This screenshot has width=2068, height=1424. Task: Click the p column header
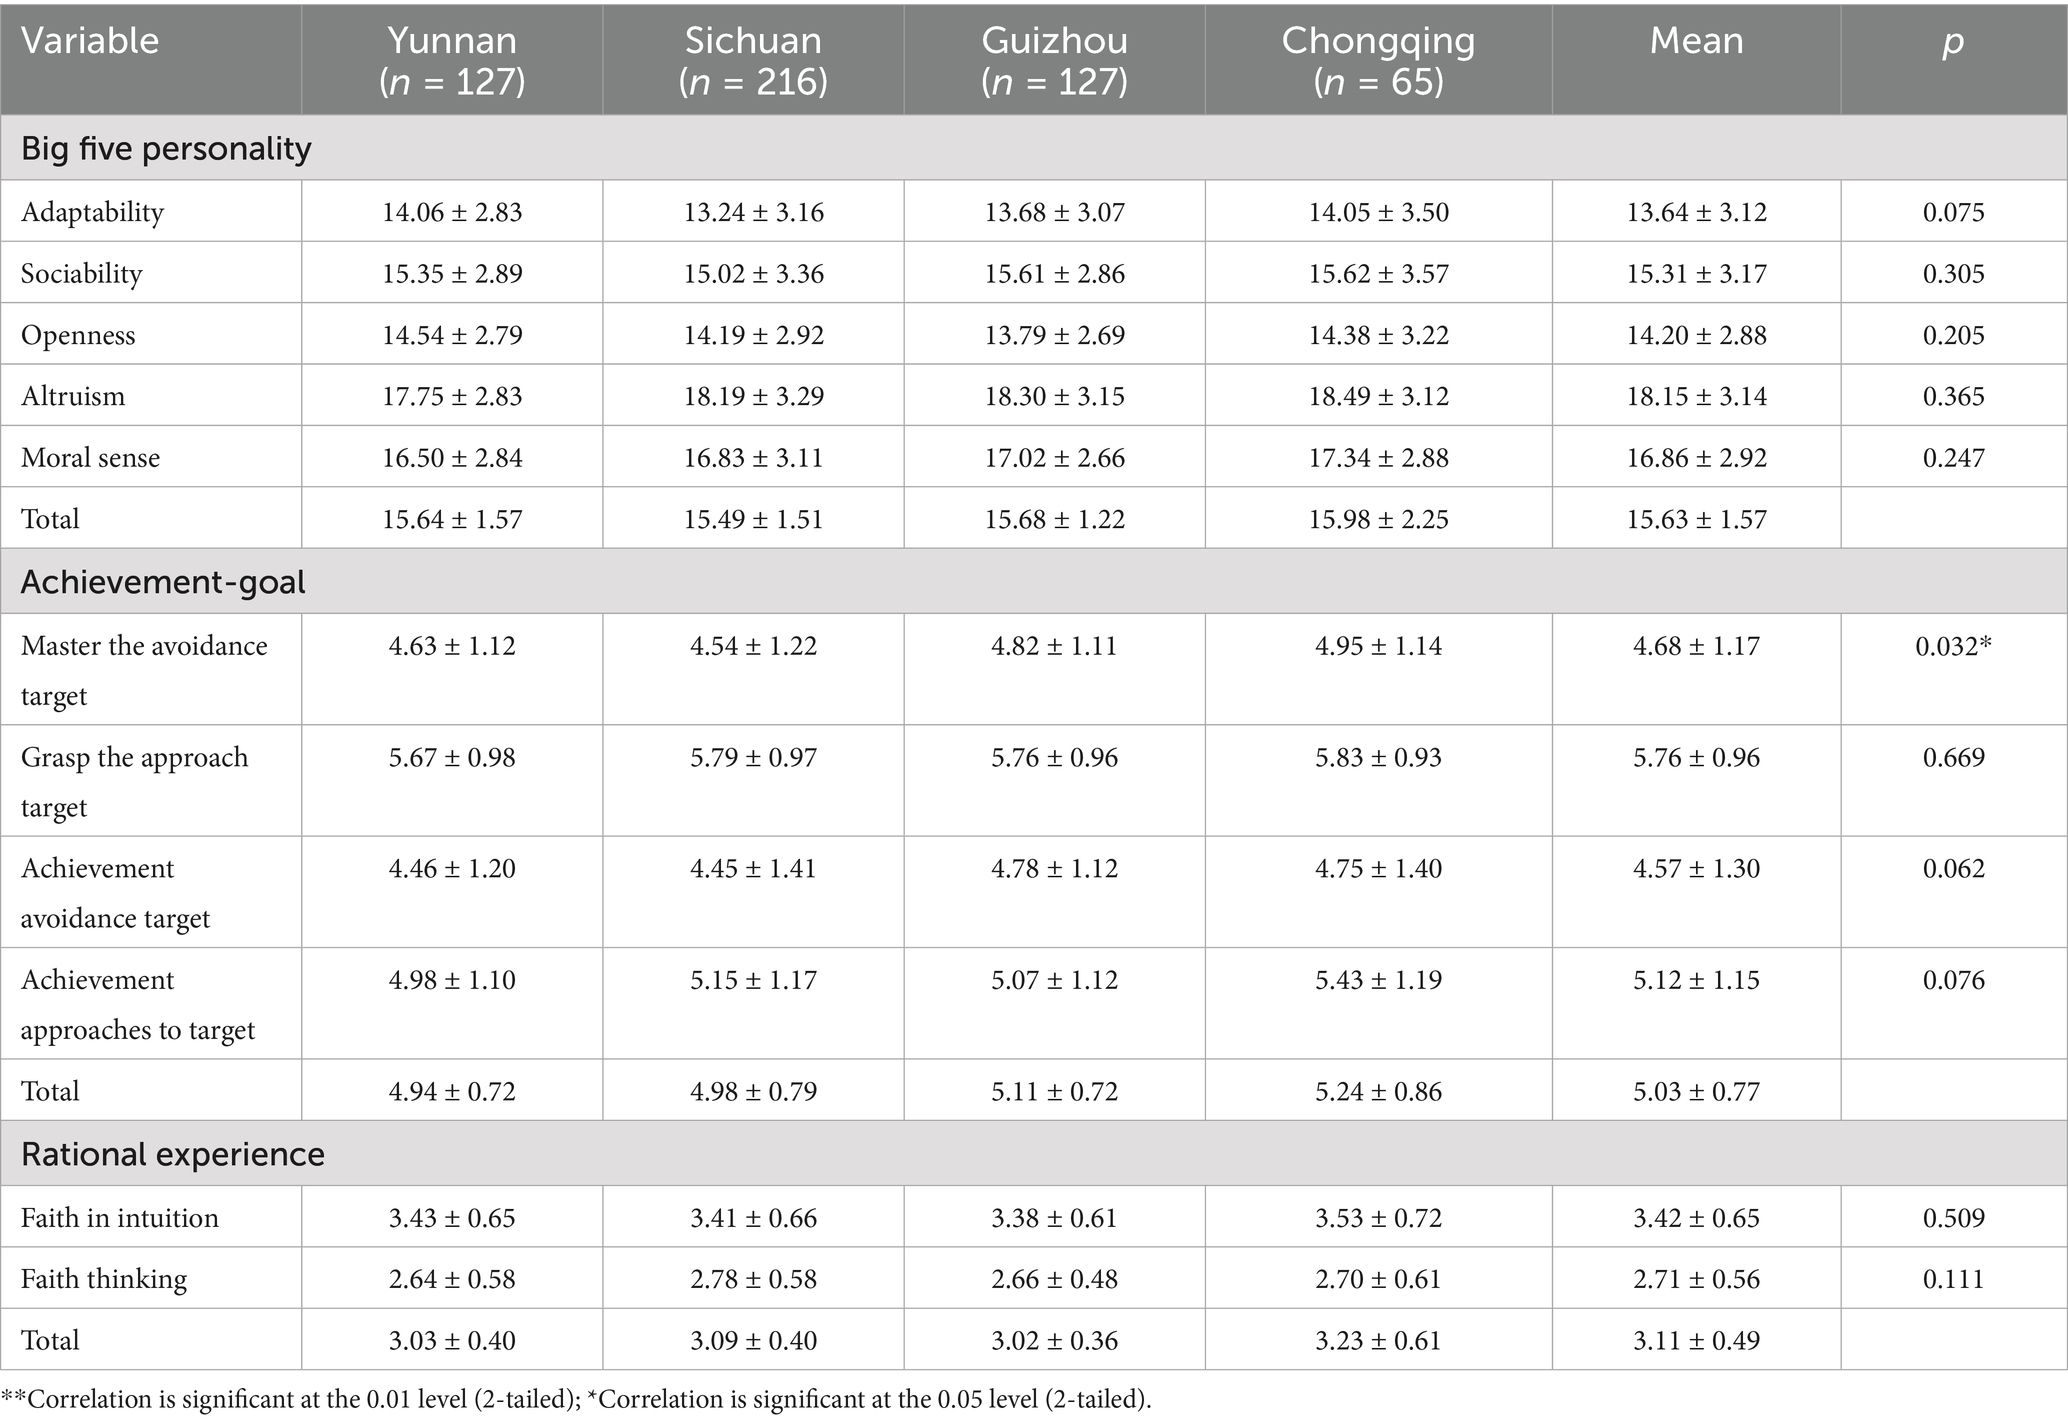coord(1953,41)
